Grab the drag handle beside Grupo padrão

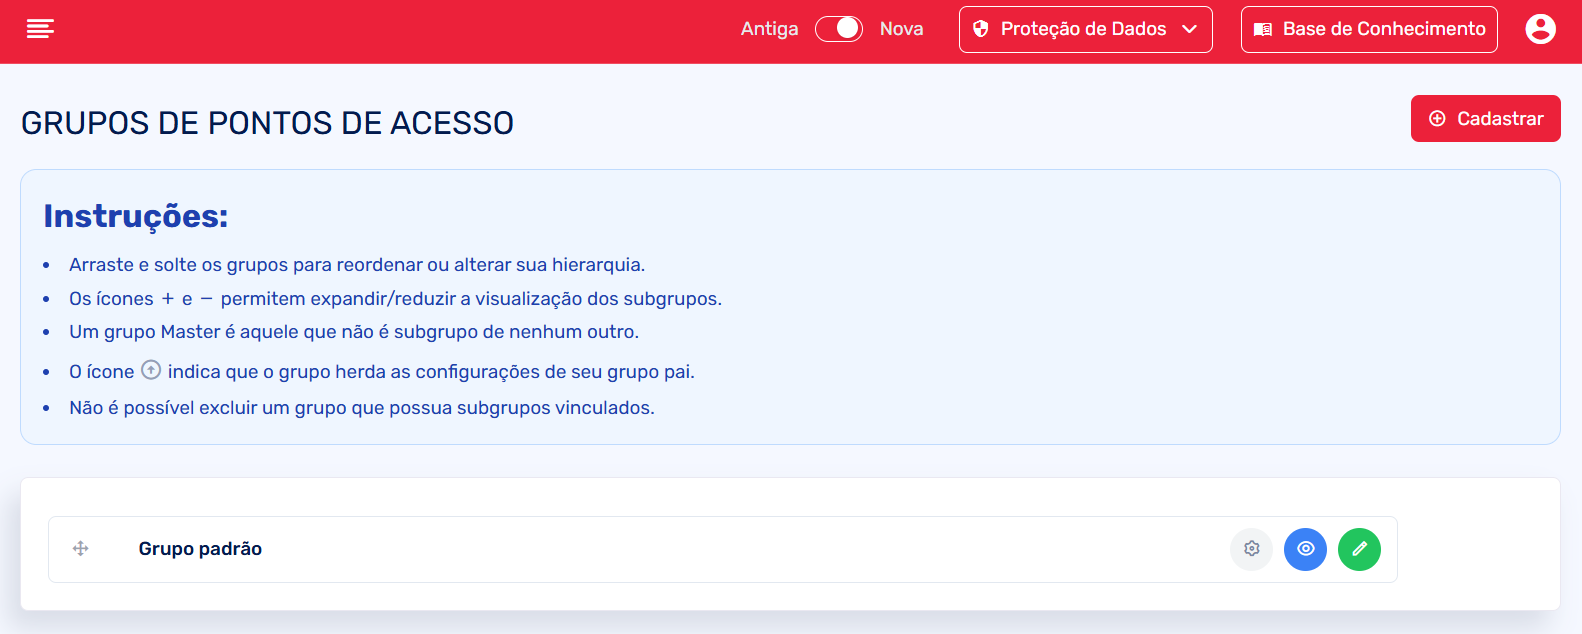click(81, 548)
